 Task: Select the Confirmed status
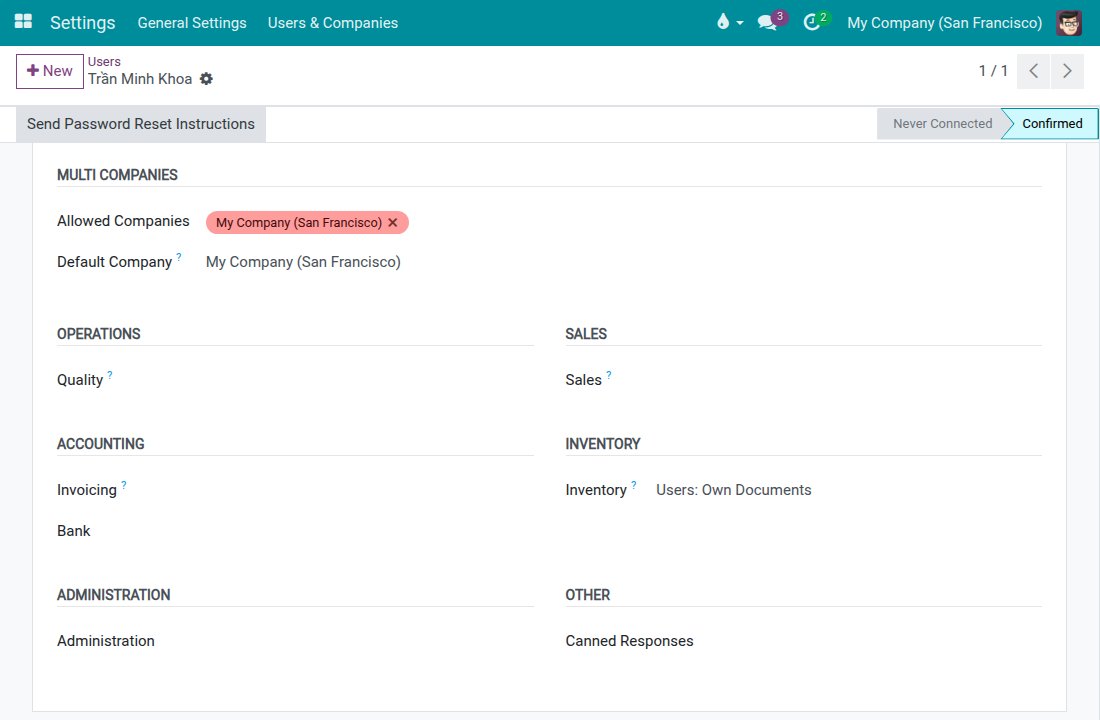(1052, 124)
